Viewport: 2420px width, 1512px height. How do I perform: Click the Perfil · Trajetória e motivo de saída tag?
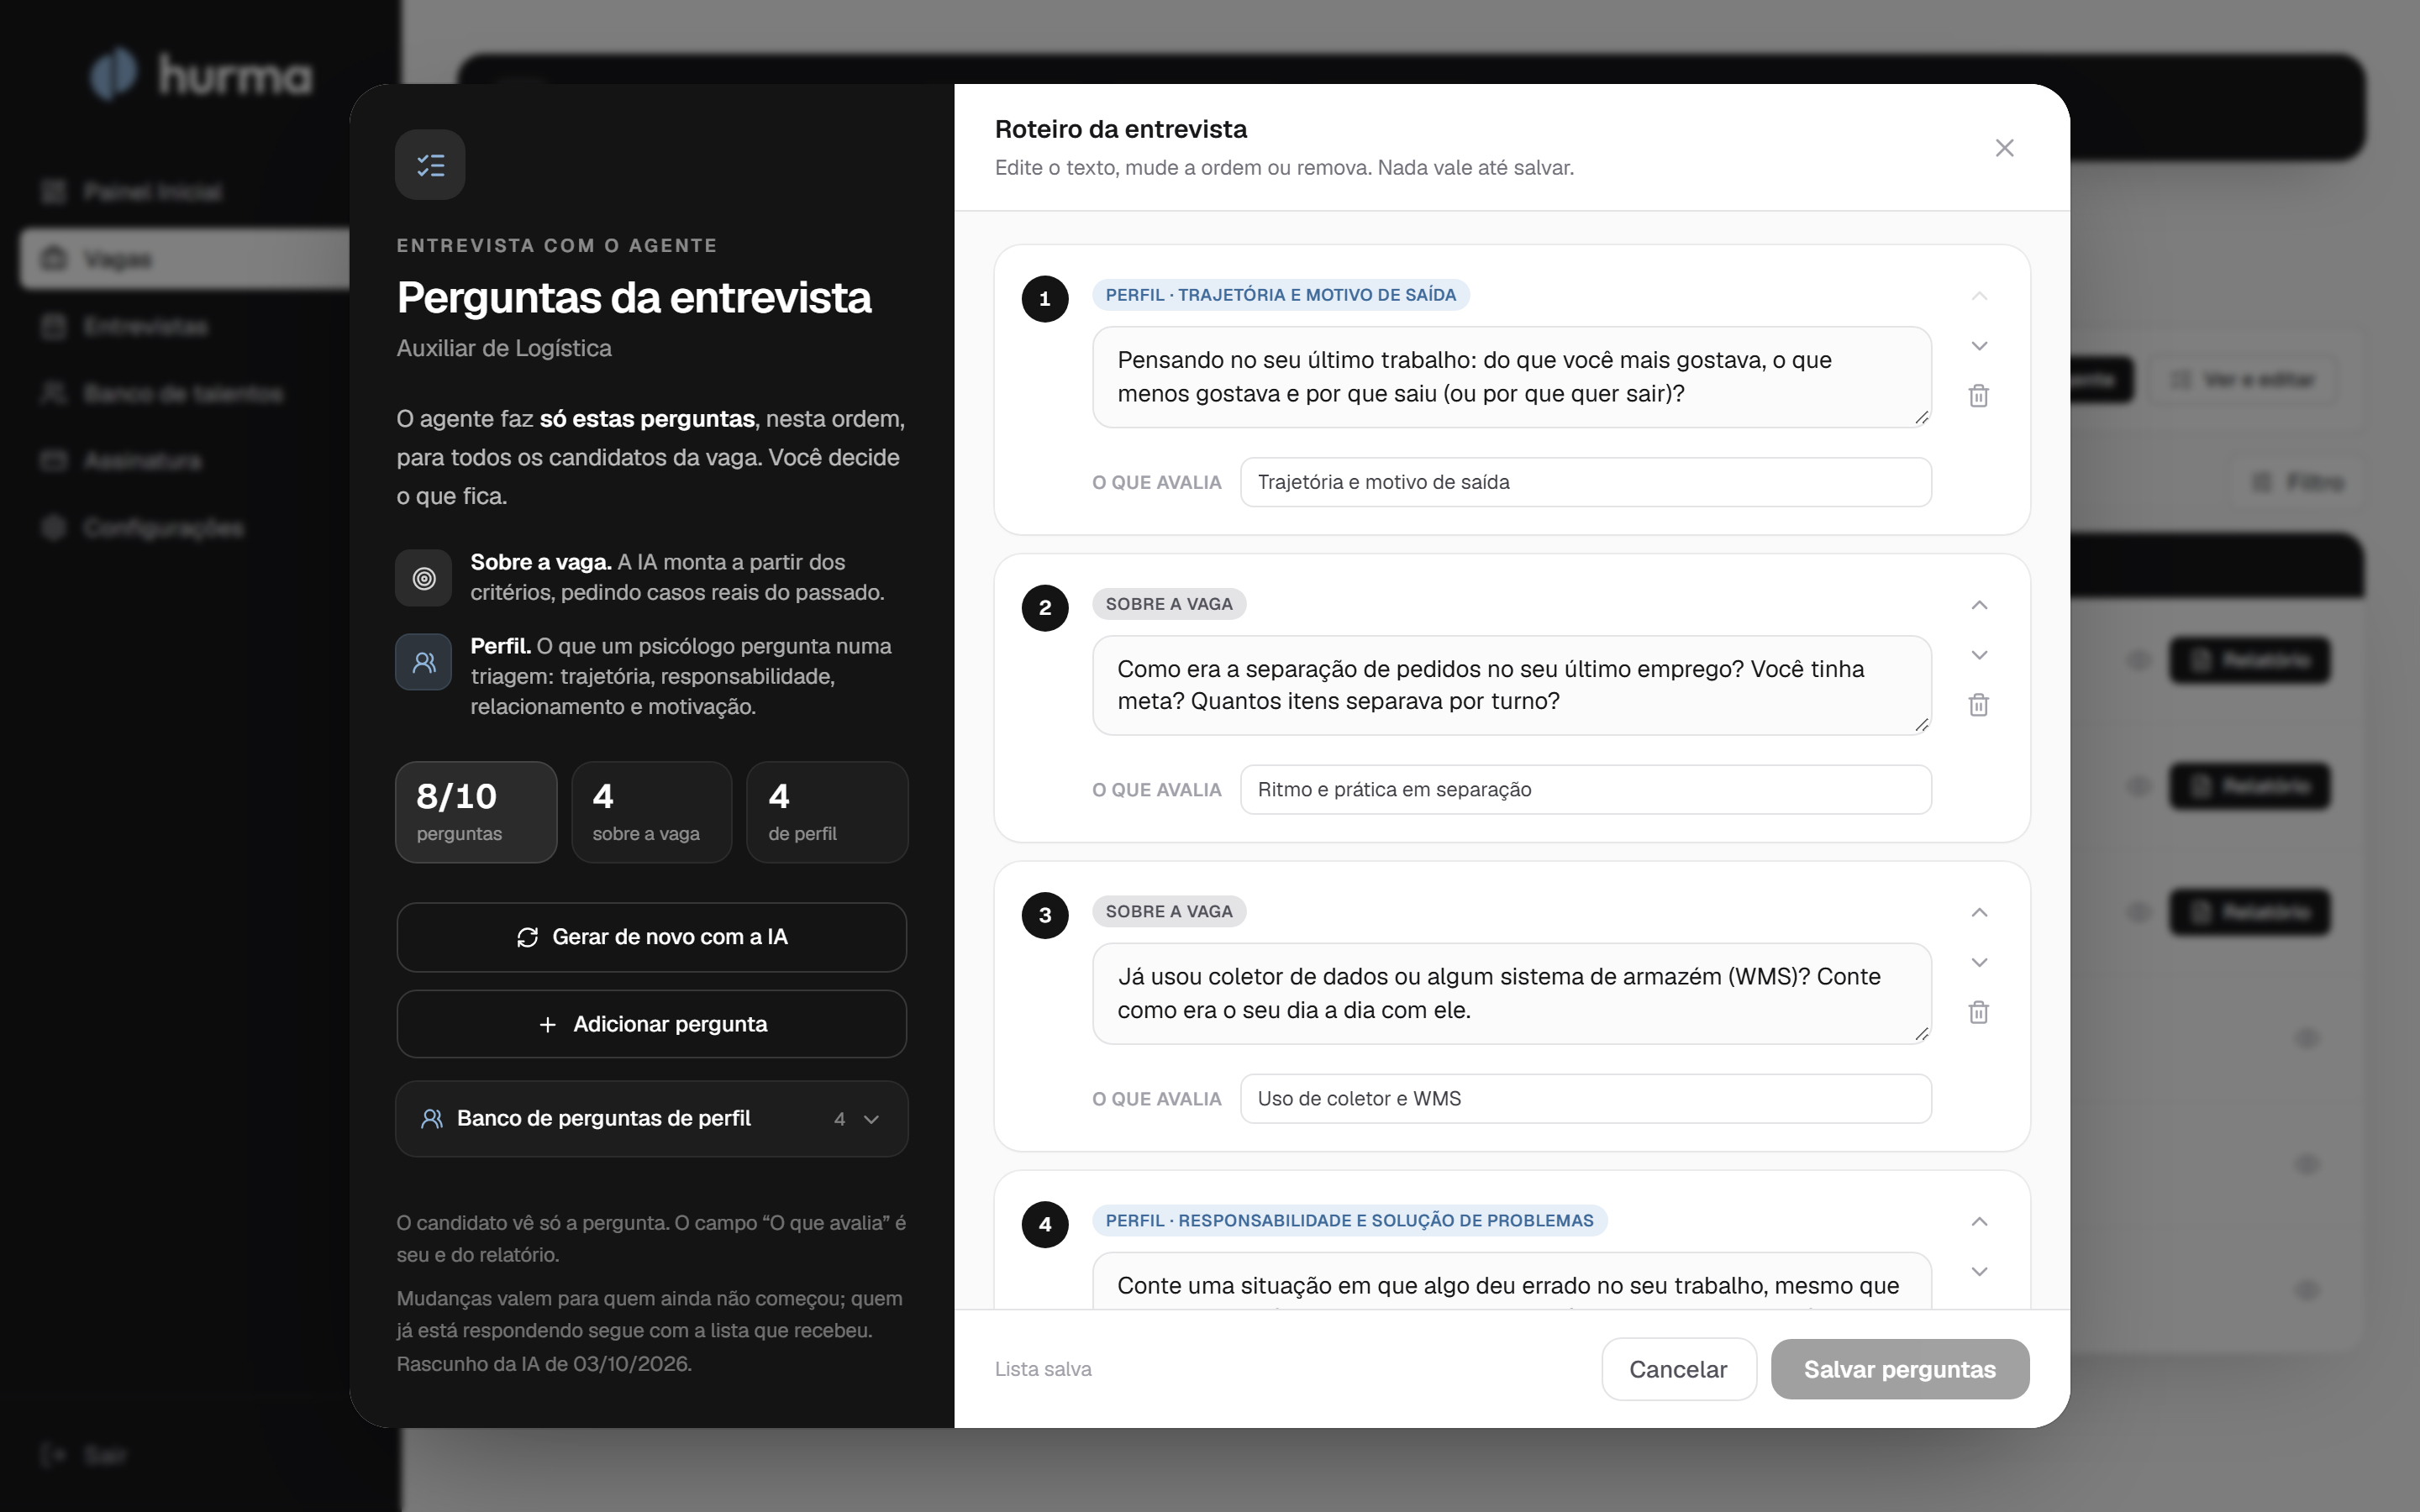point(1281,295)
